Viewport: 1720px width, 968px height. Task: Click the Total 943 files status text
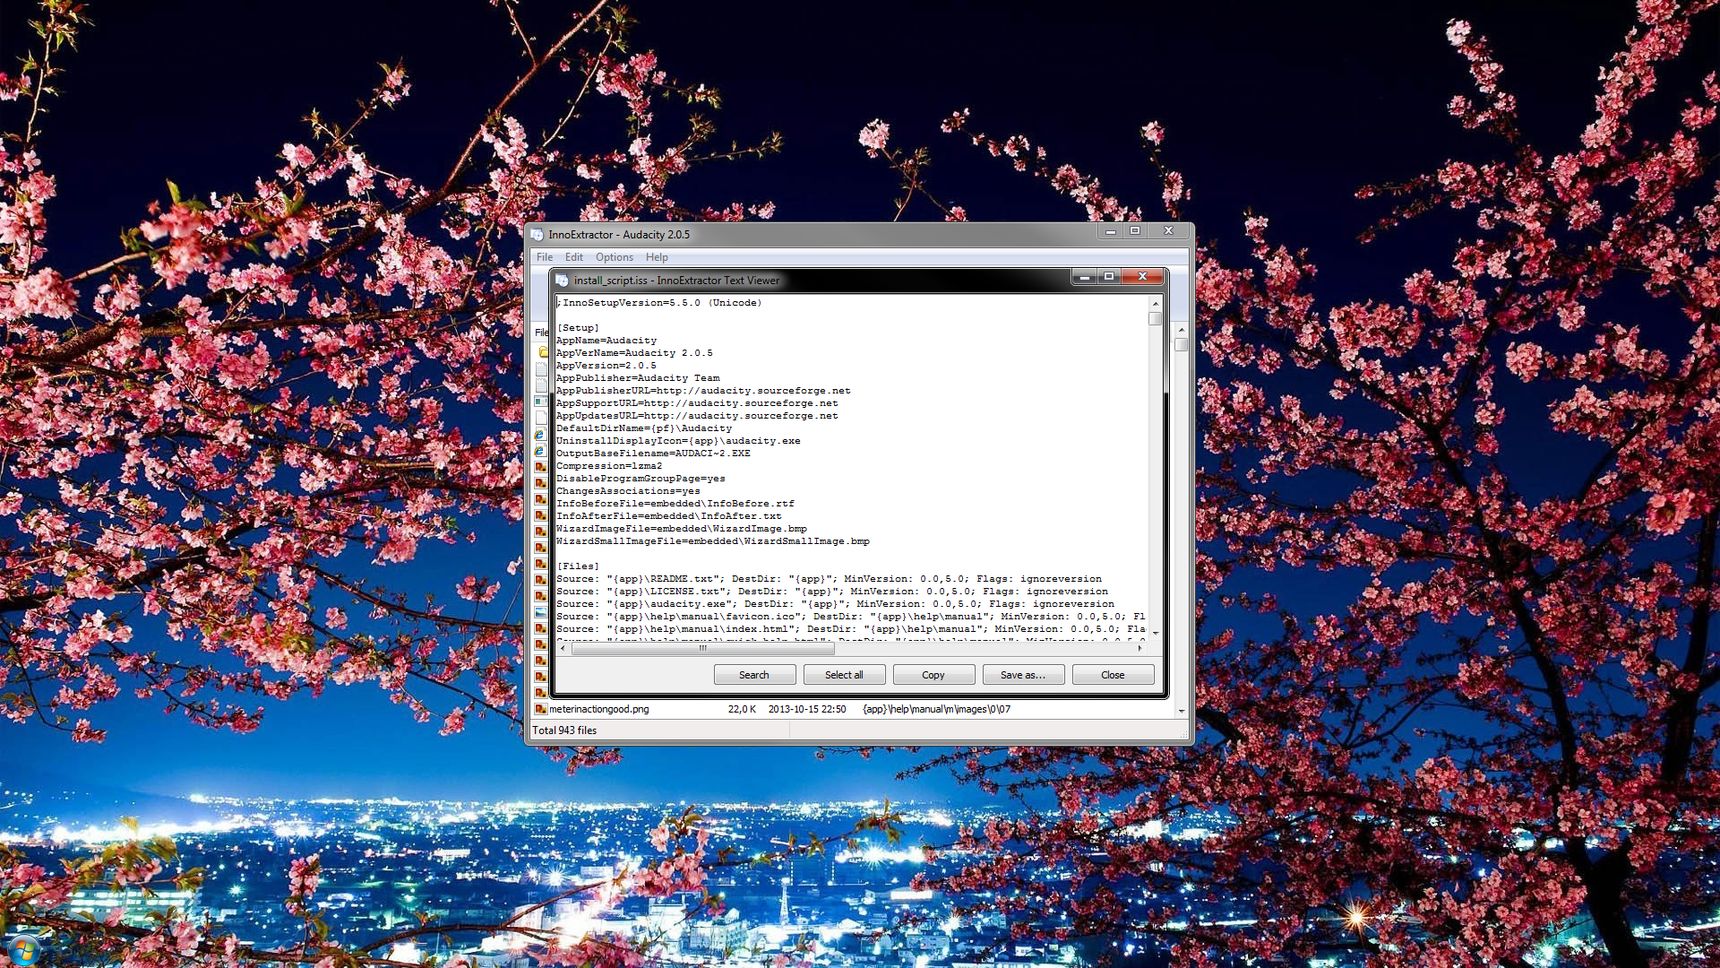tap(564, 731)
